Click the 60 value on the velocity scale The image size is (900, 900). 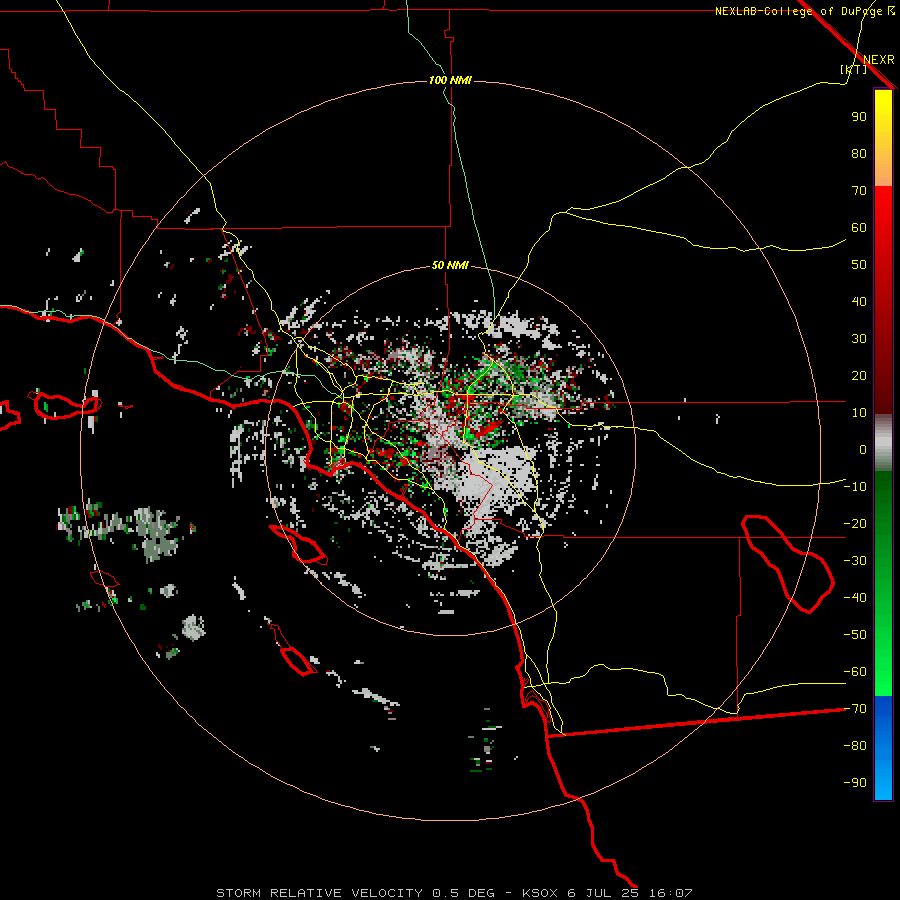point(859,228)
